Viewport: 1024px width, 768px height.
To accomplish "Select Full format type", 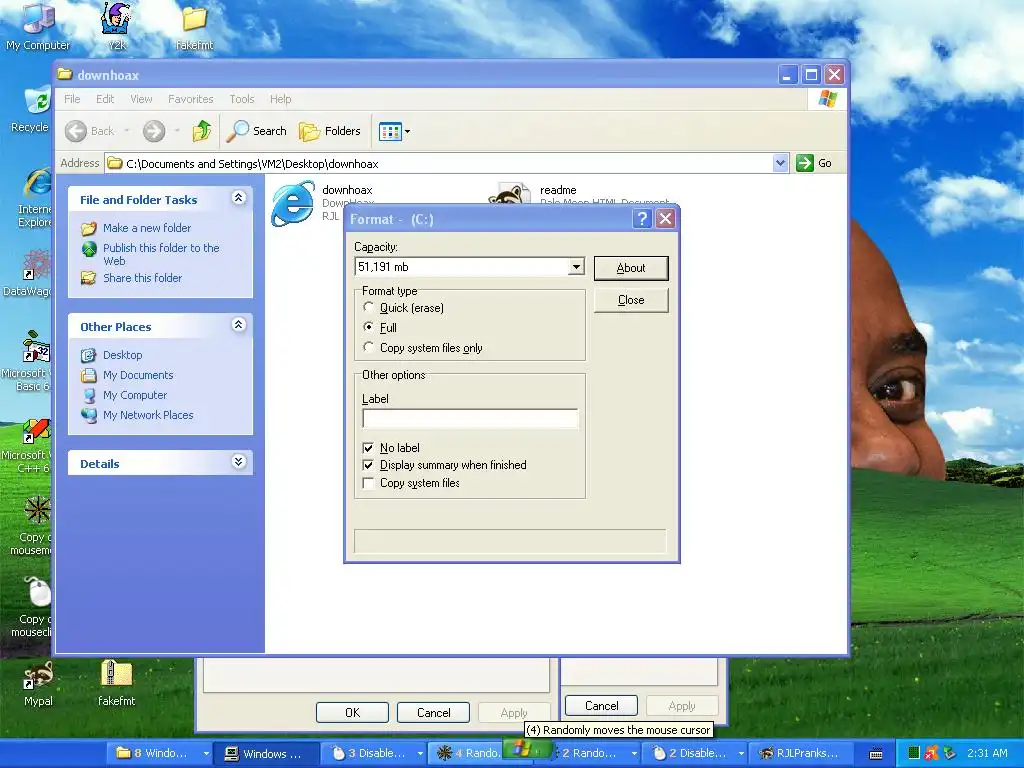I will tap(369, 327).
